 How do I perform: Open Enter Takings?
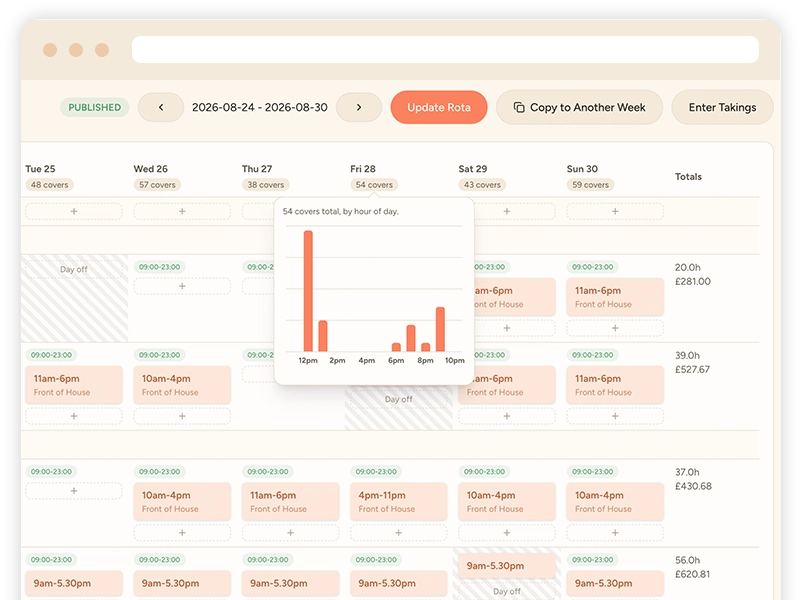[722, 107]
